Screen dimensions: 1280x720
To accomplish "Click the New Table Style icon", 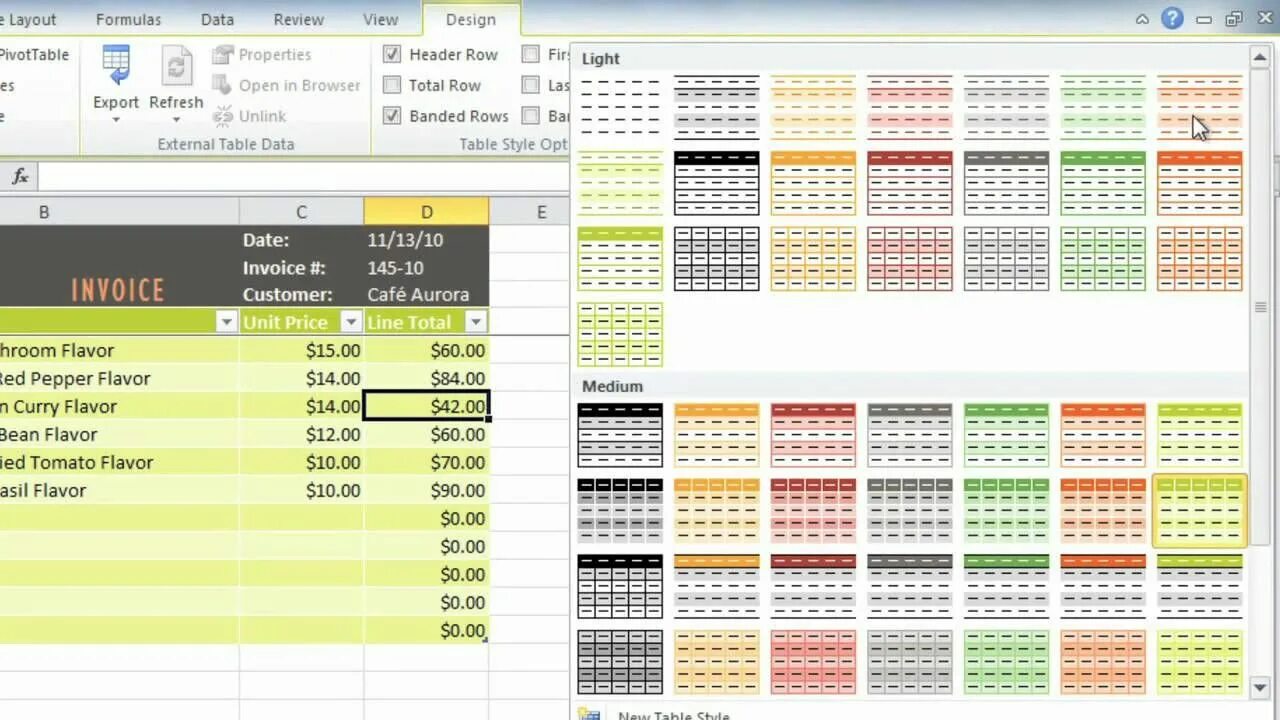I will [590, 714].
